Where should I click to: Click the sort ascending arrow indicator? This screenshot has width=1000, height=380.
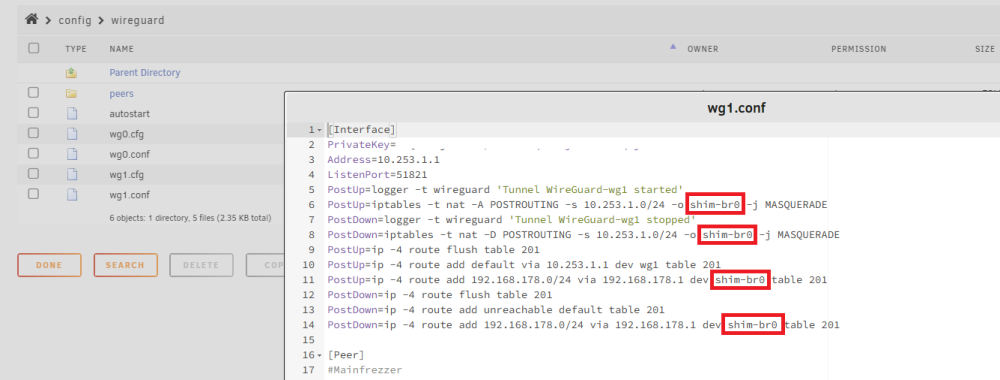pos(673,47)
